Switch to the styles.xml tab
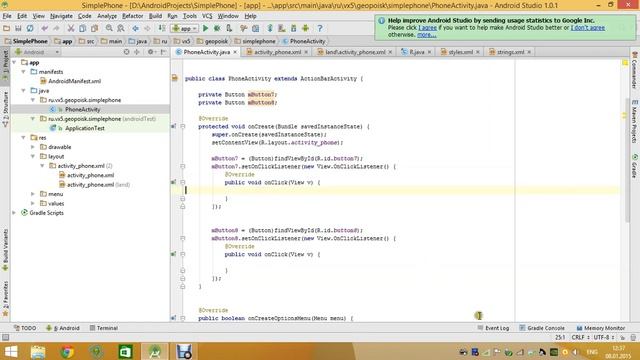This screenshot has width=640, height=360. pos(460,52)
